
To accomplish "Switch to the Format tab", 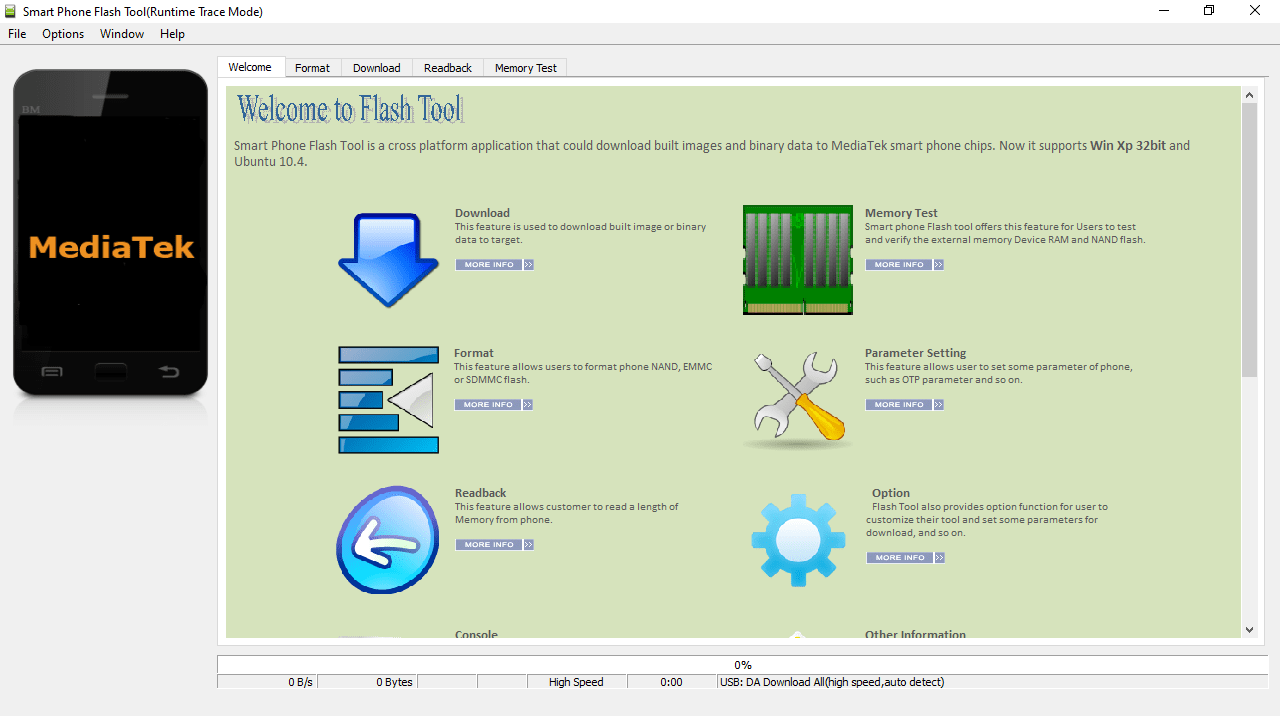I will coord(312,68).
